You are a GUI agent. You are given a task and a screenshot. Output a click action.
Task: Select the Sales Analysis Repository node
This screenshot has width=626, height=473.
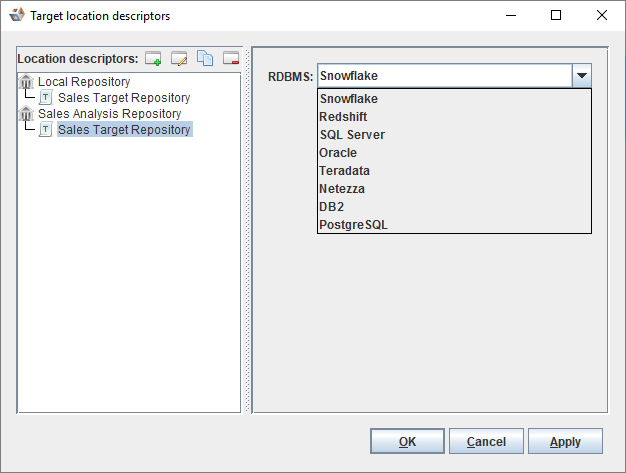[x=109, y=113]
